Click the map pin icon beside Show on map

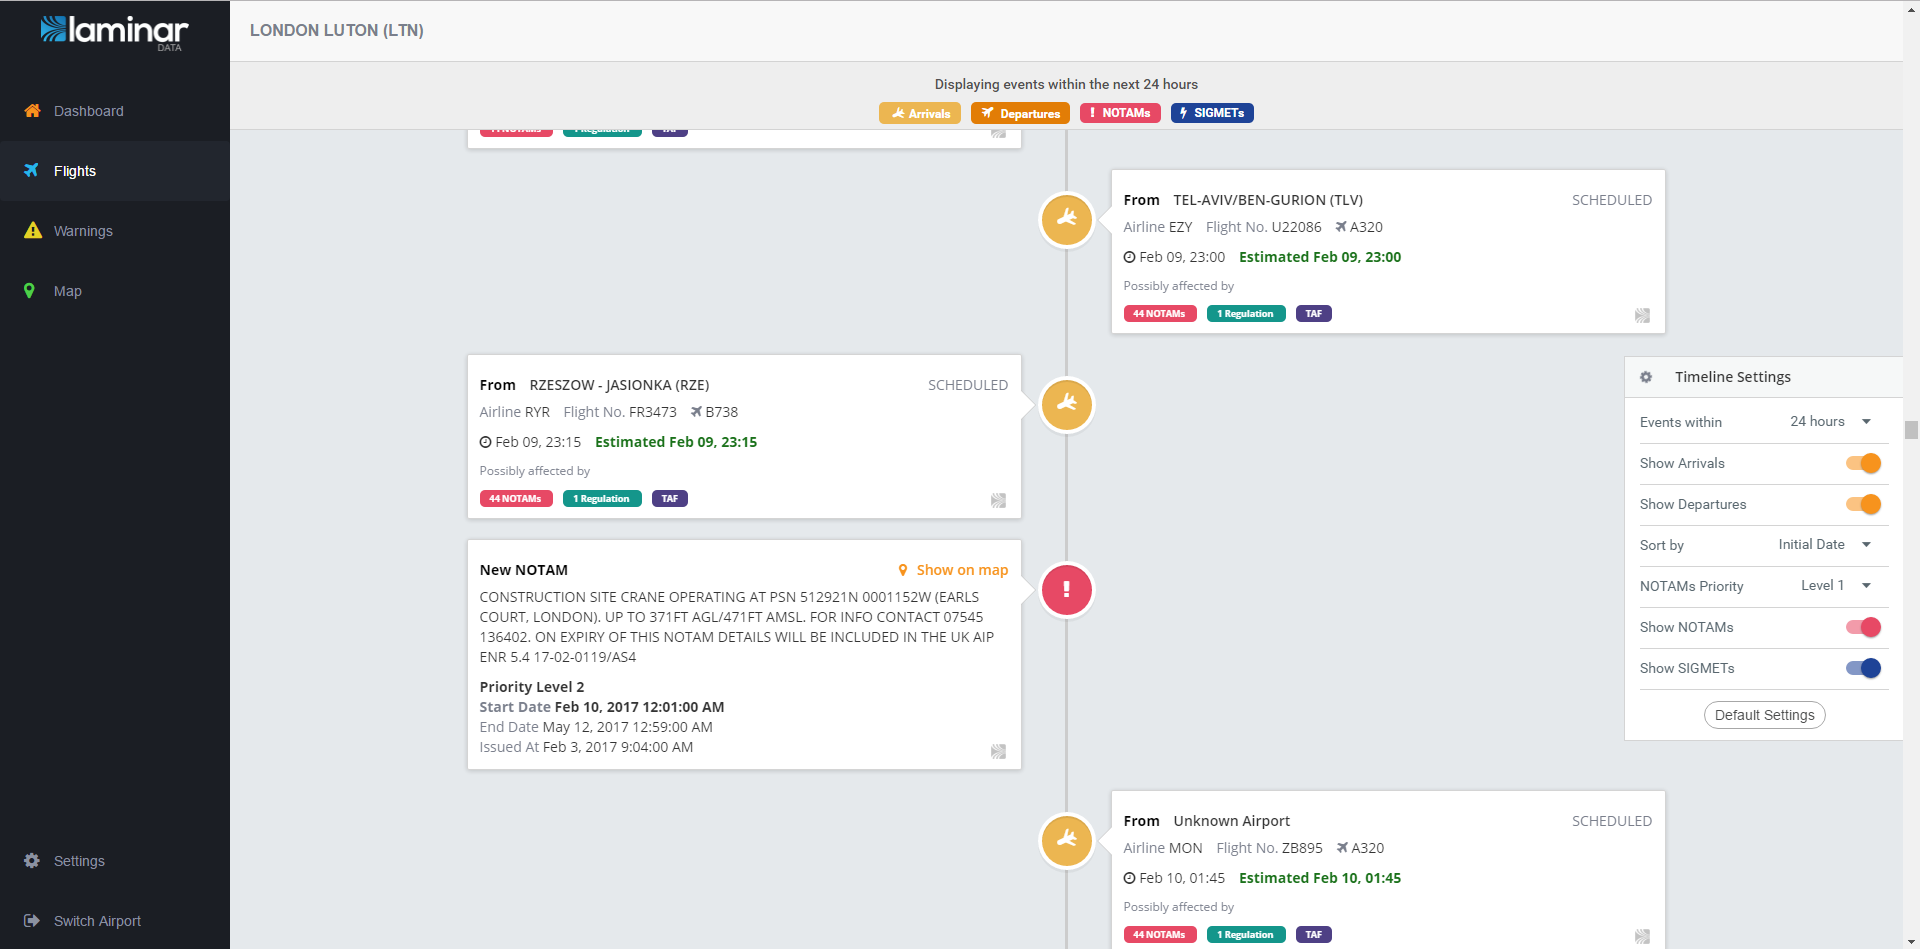pyautogui.click(x=903, y=570)
